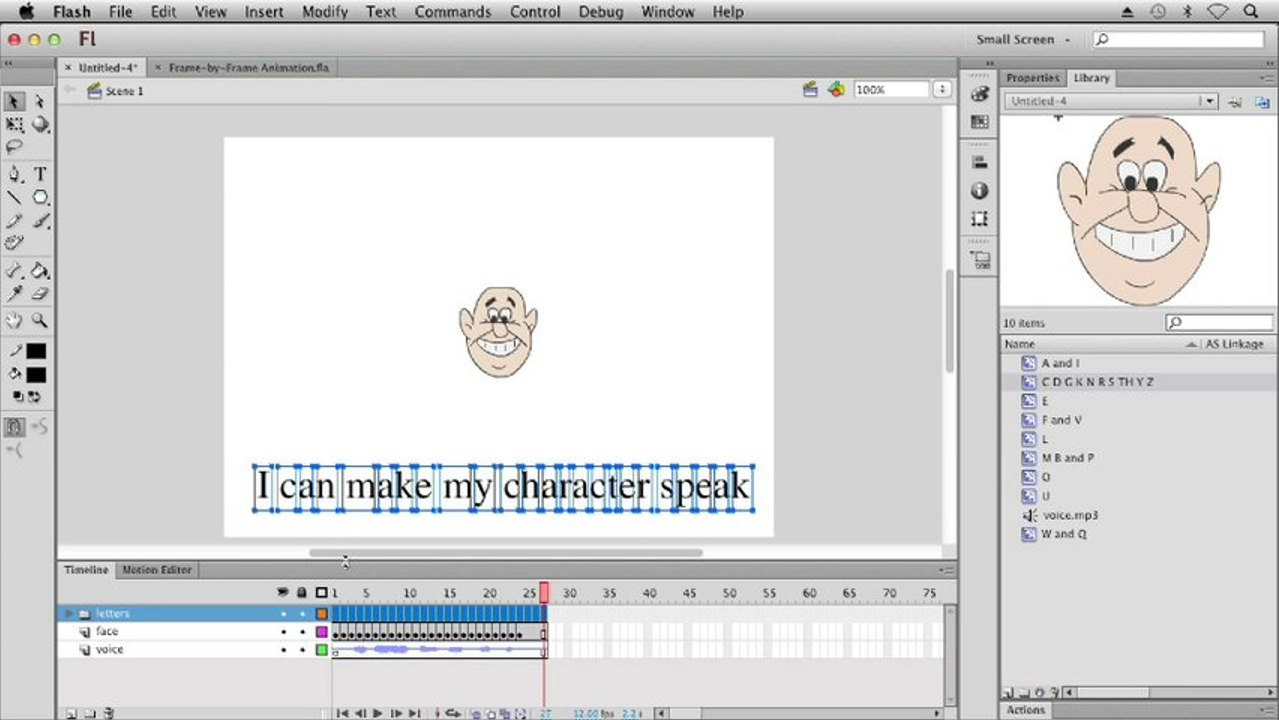The image size is (1279, 720).
Task: Open the Insert menu
Action: click(x=264, y=12)
